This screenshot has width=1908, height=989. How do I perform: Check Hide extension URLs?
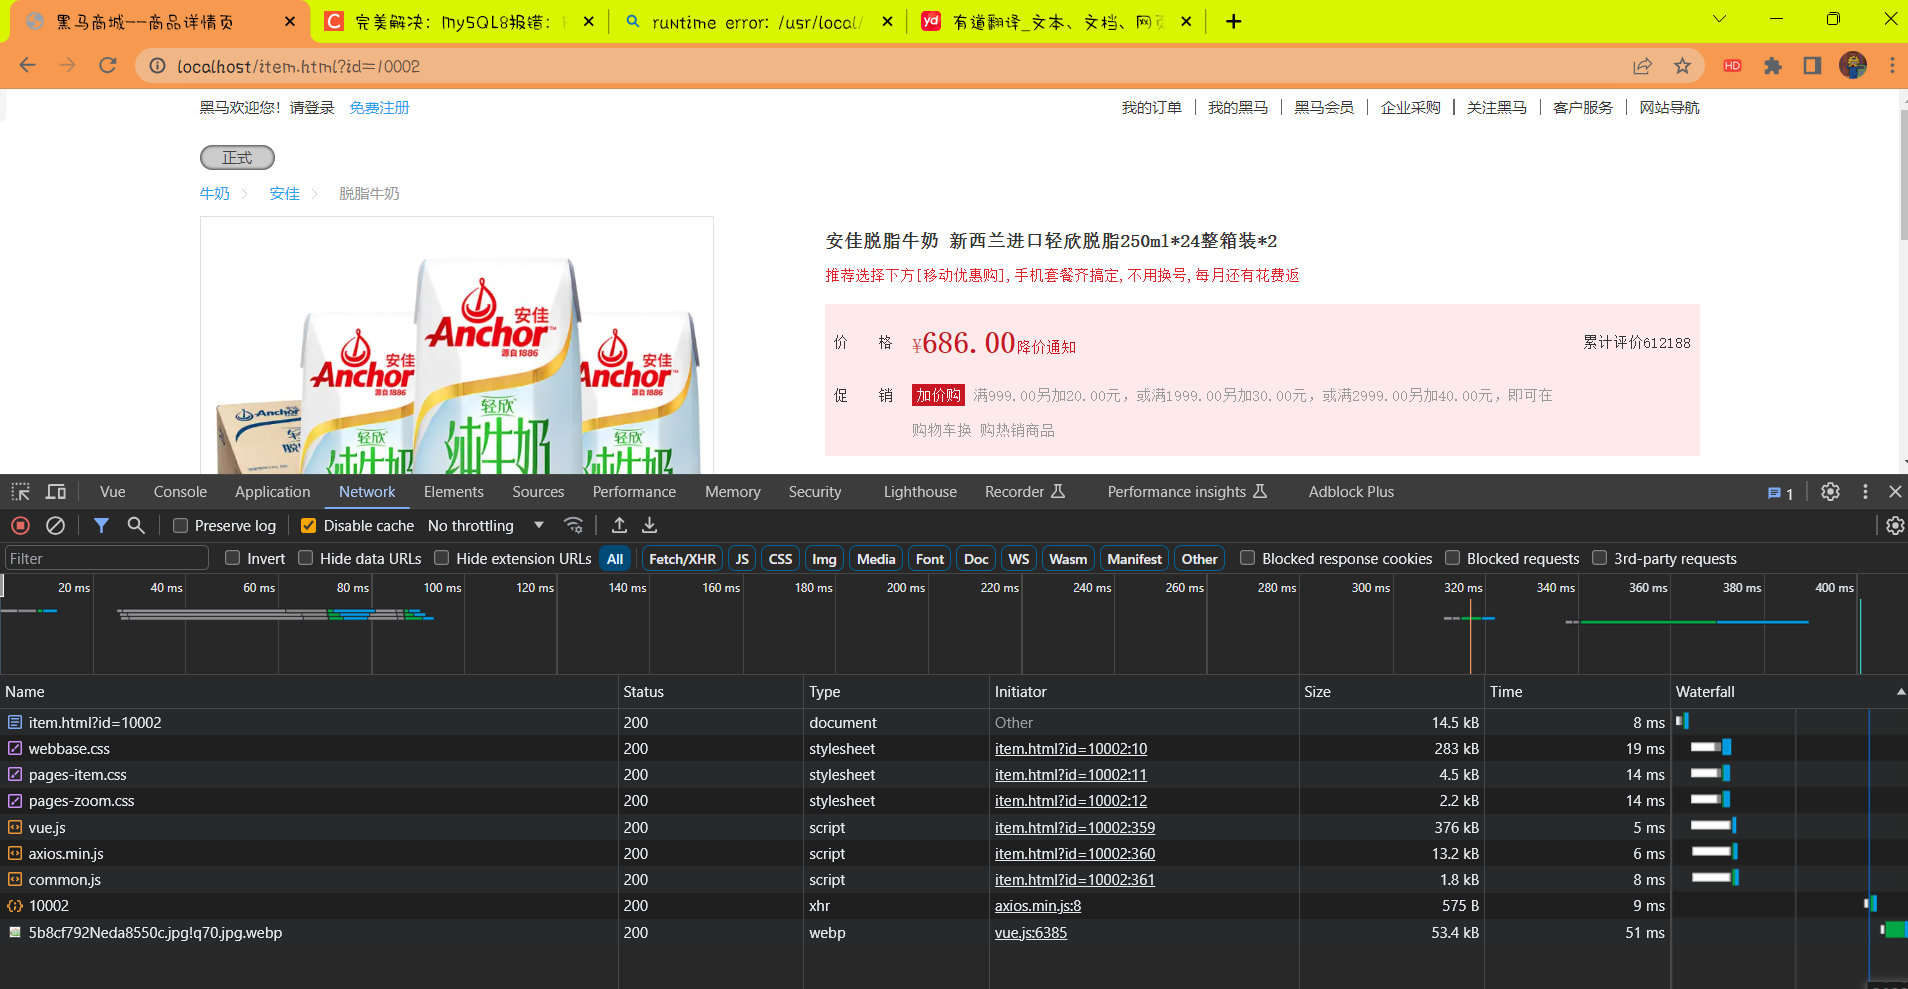441,558
